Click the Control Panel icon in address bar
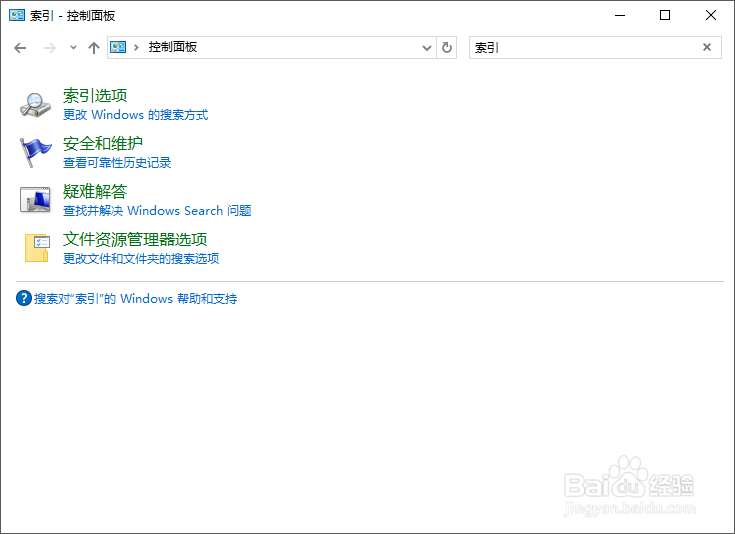Screen dimensions: 735x534 [118, 47]
